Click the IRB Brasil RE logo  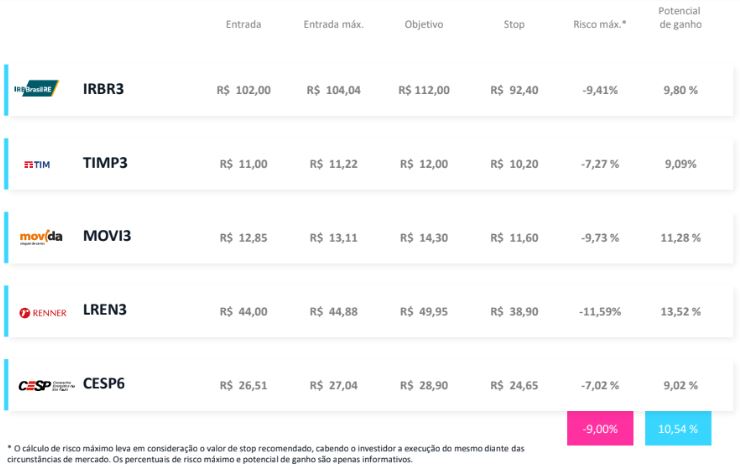(36, 88)
